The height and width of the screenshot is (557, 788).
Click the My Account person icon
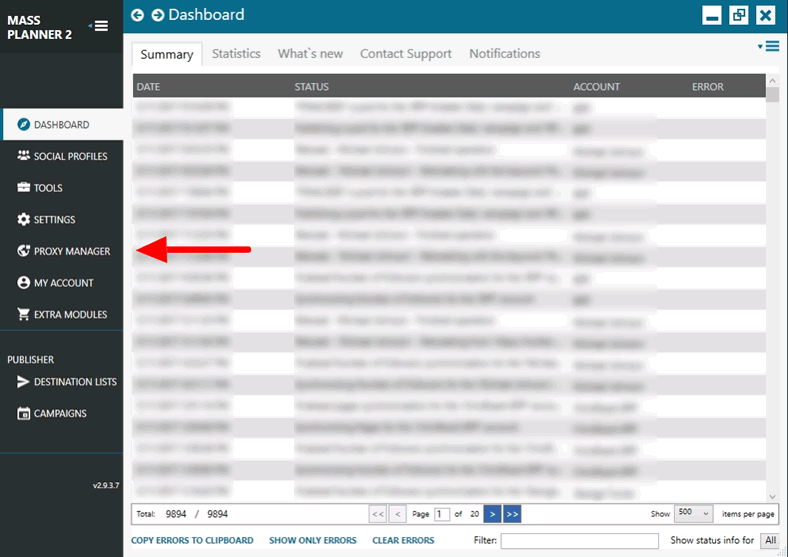point(24,283)
